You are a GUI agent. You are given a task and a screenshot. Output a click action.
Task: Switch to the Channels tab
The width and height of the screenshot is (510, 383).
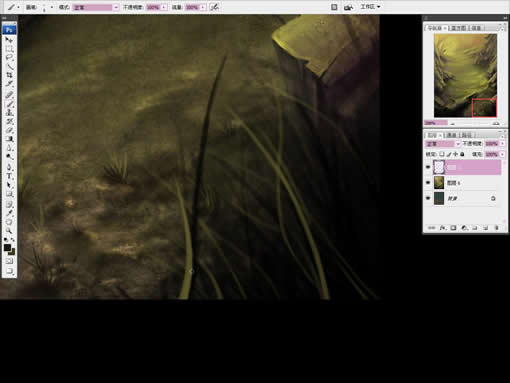tap(451, 135)
